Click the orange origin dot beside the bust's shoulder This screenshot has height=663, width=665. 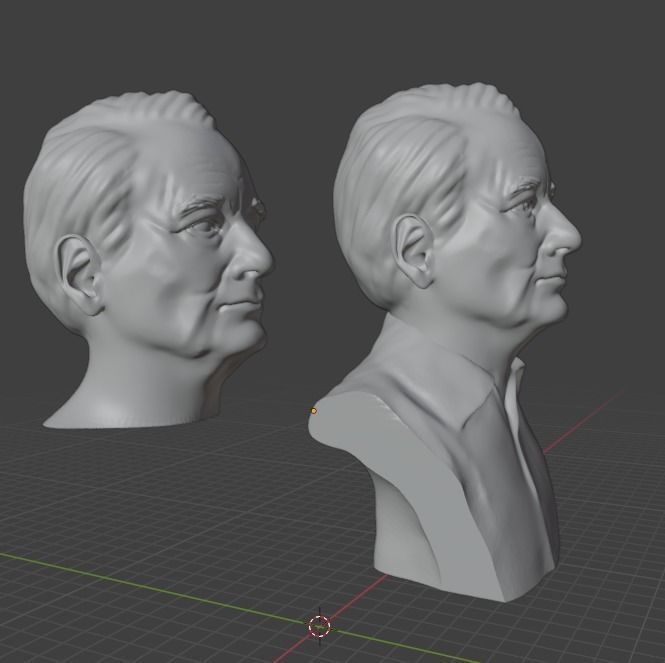pos(314,411)
